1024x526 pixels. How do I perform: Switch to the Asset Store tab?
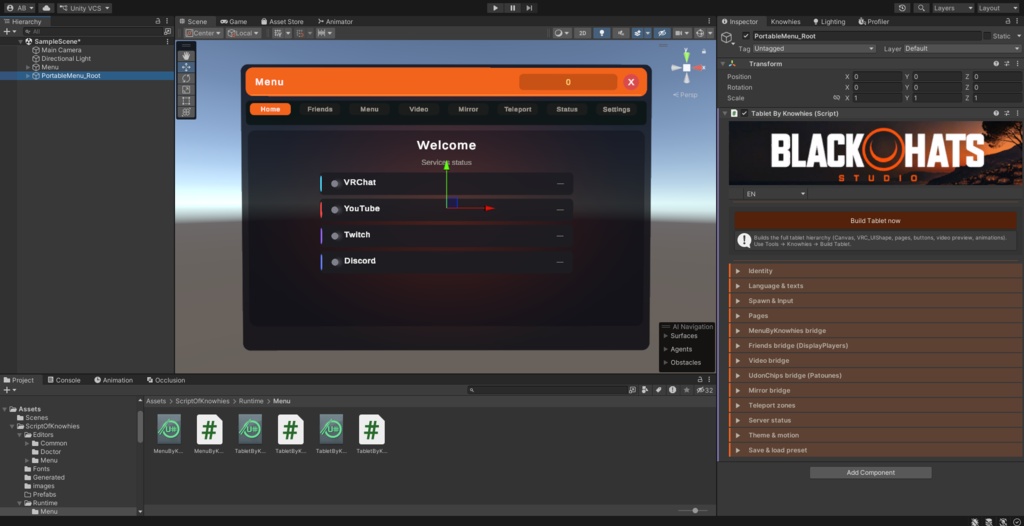[x=281, y=22]
